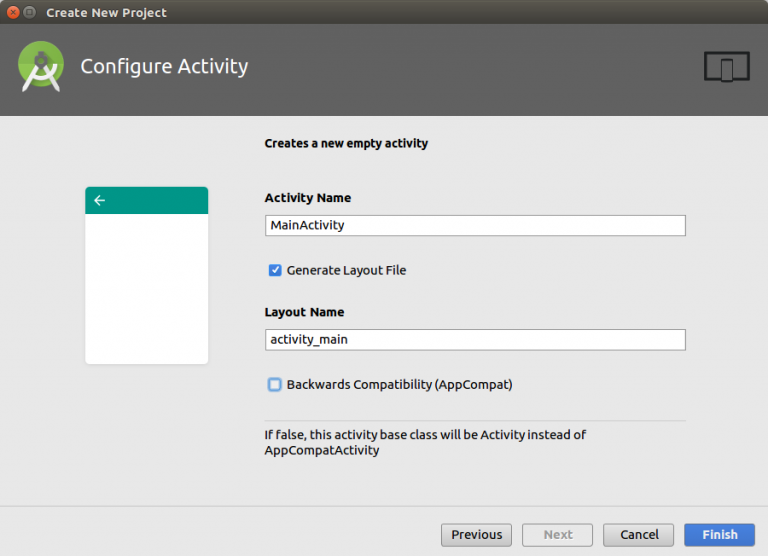Click the Android Studio logo icon
The height and width of the screenshot is (556, 768).
[x=41, y=67]
